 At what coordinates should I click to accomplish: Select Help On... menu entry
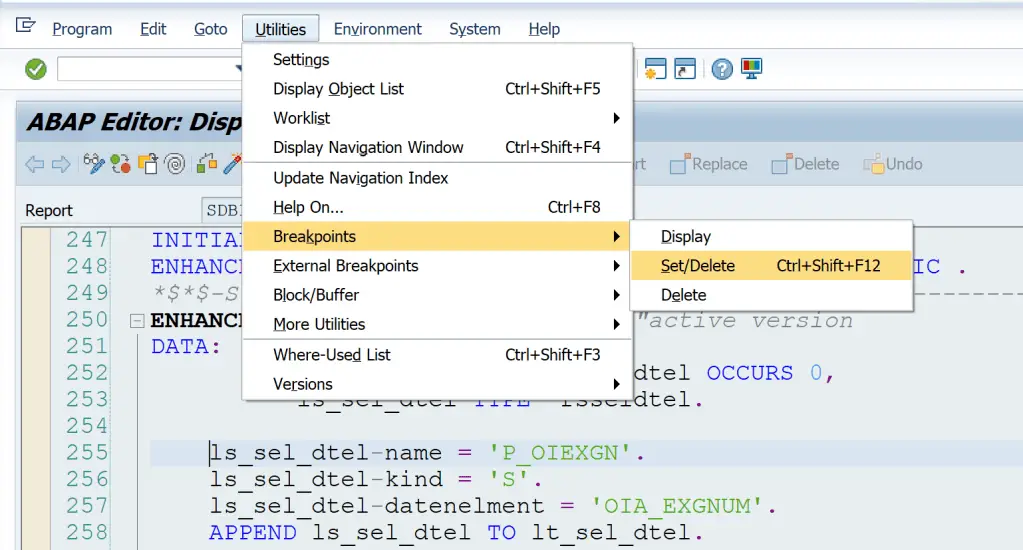[437, 207]
